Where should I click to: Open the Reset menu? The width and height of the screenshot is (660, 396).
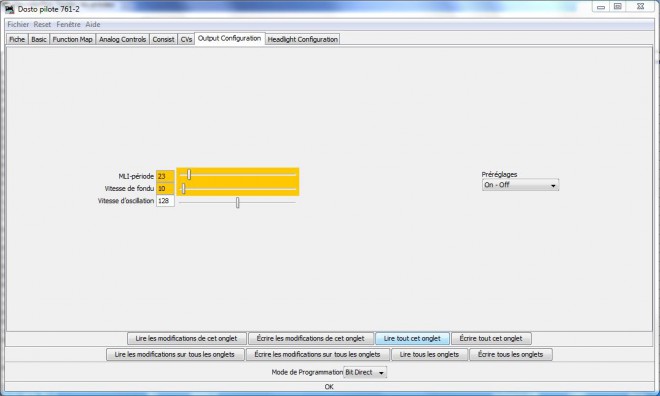coord(42,24)
